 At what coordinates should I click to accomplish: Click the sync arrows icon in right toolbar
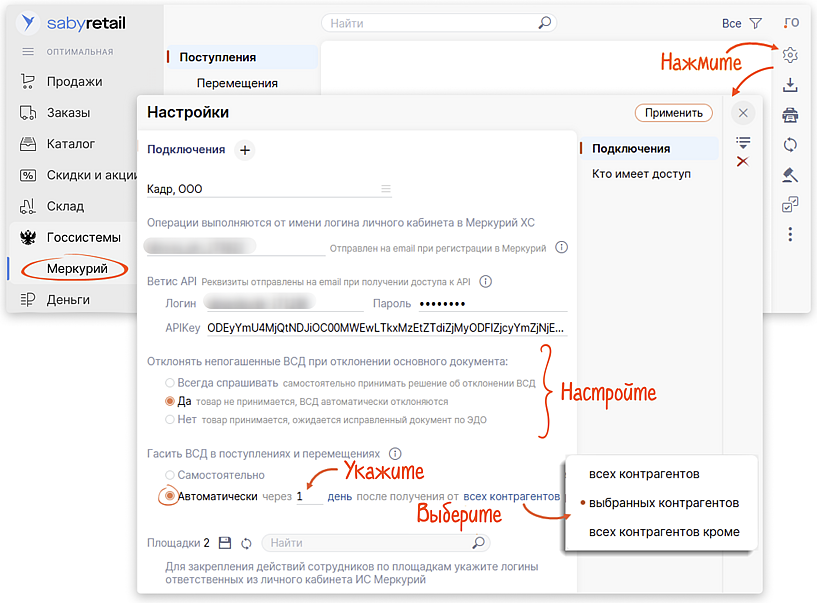tap(790, 144)
